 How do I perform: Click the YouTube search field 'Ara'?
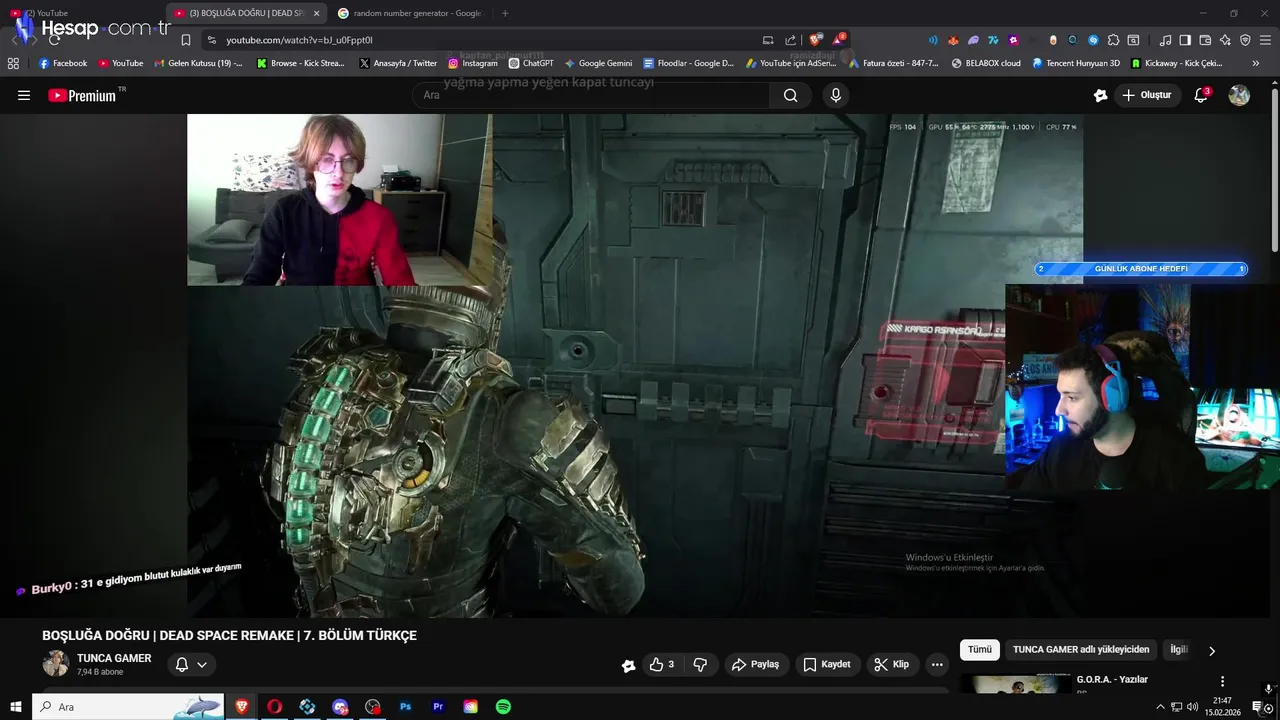point(591,95)
